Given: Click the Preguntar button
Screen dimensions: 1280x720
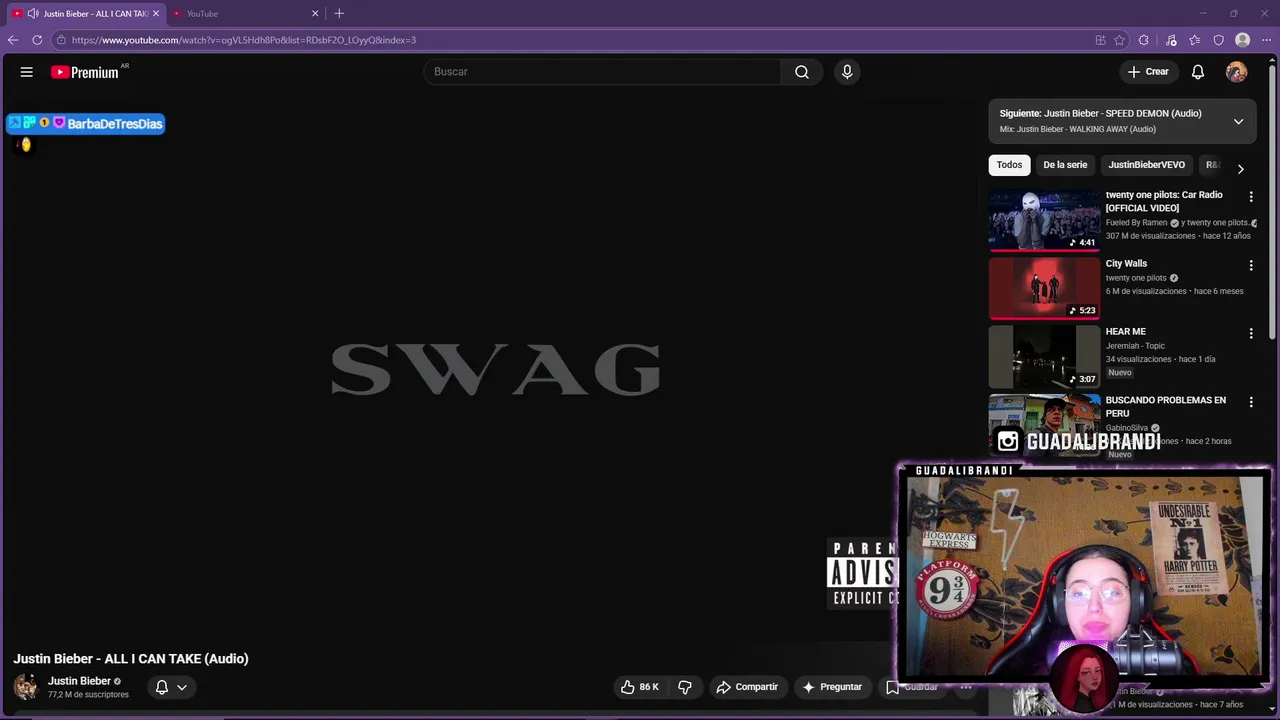Looking at the screenshot, I should (831, 687).
